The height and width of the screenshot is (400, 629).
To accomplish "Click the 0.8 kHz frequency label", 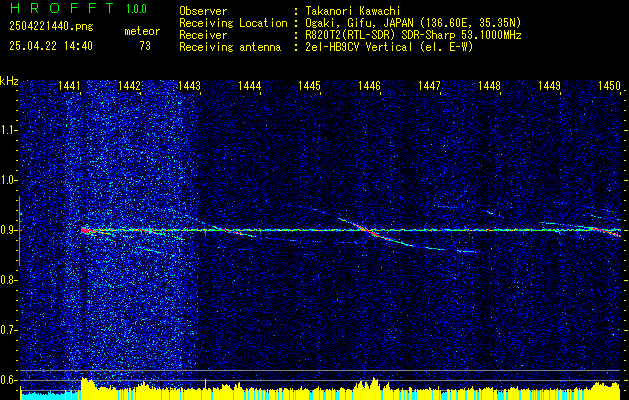I will click(x=9, y=280).
